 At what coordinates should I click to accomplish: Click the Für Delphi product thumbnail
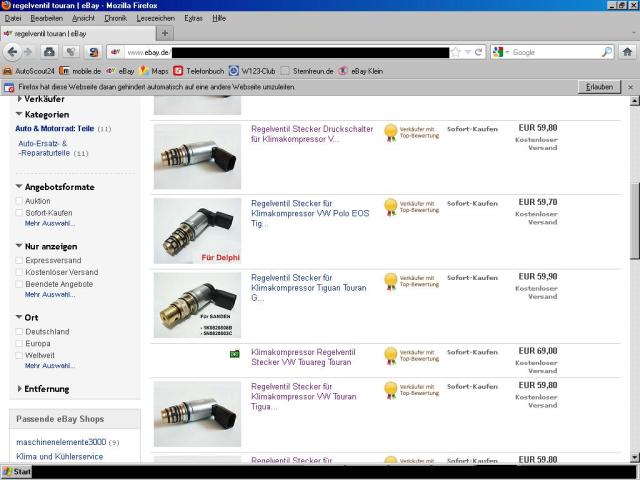click(197, 231)
